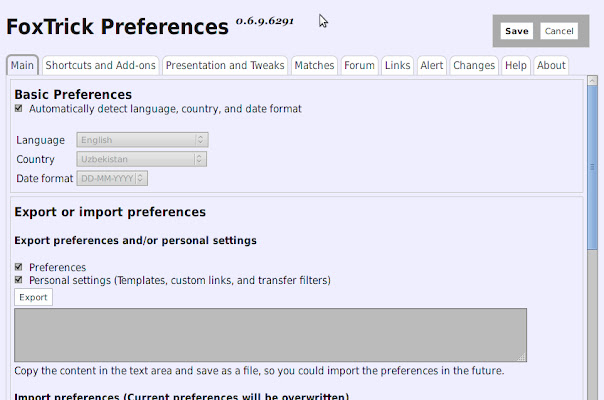Image resolution: width=604 pixels, height=400 pixels.
Task: Go to Presentation and Tweaks tab
Action: [225, 66]
